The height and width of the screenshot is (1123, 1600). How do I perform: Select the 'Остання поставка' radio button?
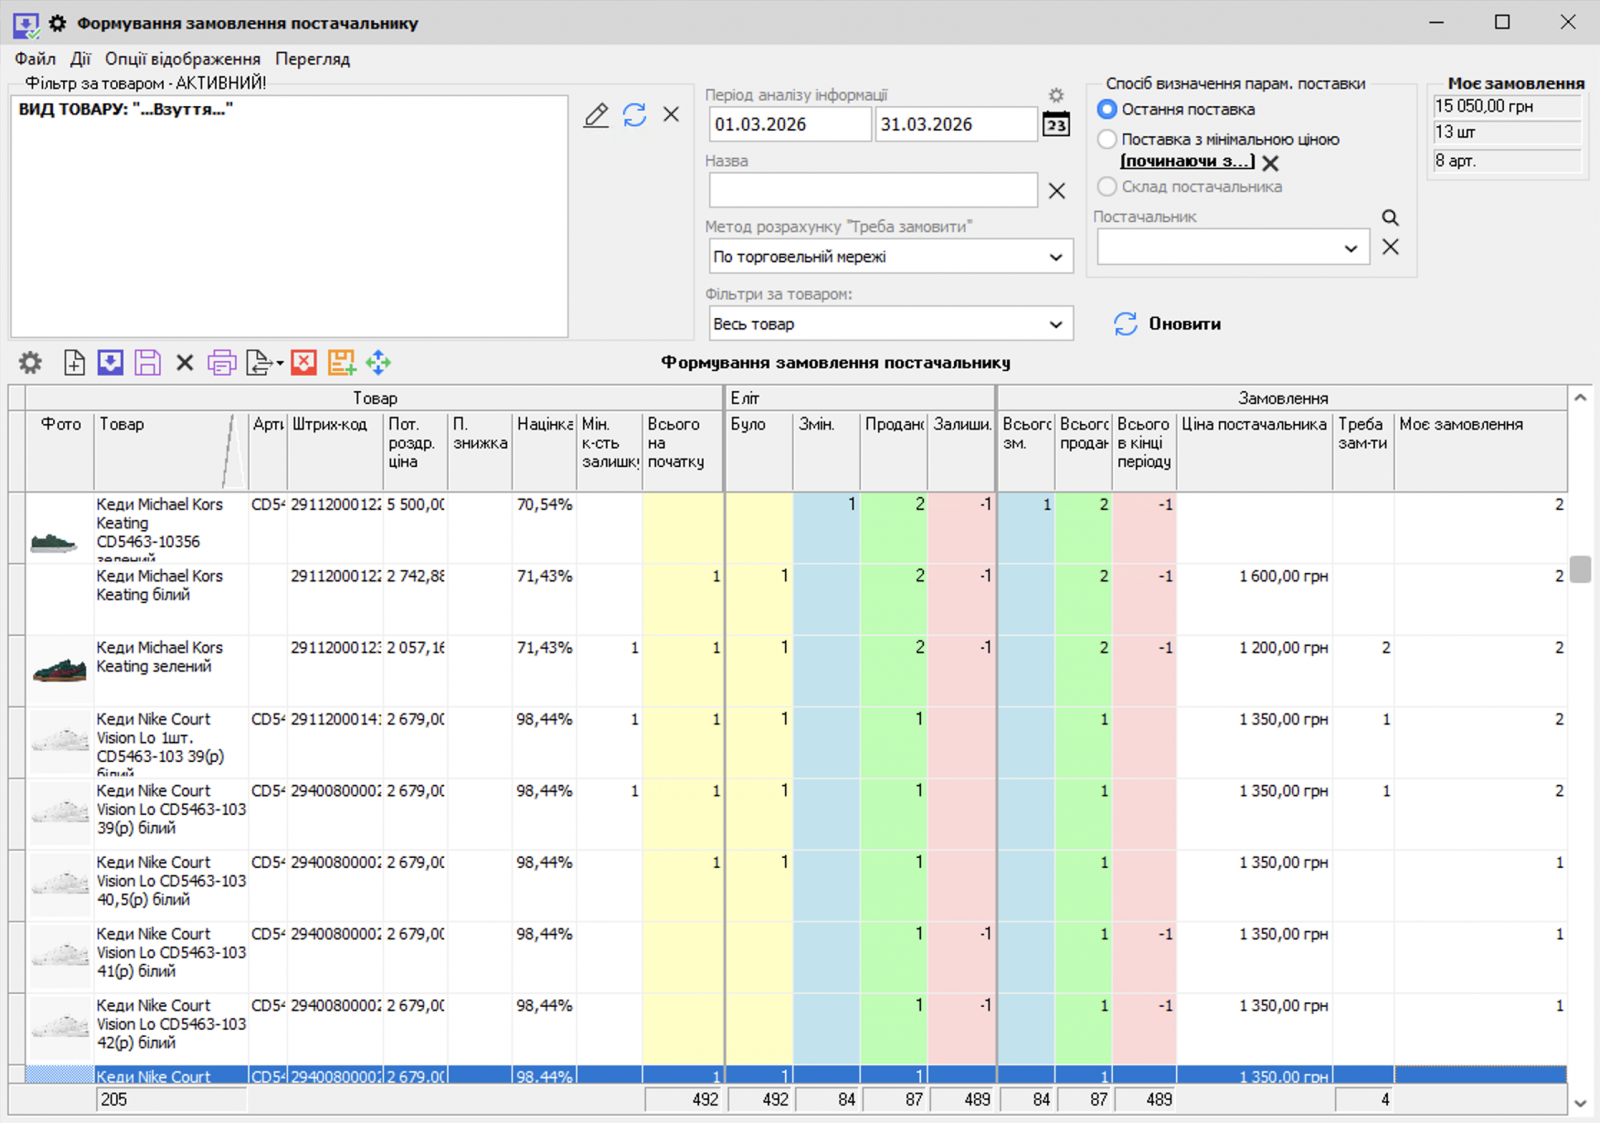pos(1107,109)
